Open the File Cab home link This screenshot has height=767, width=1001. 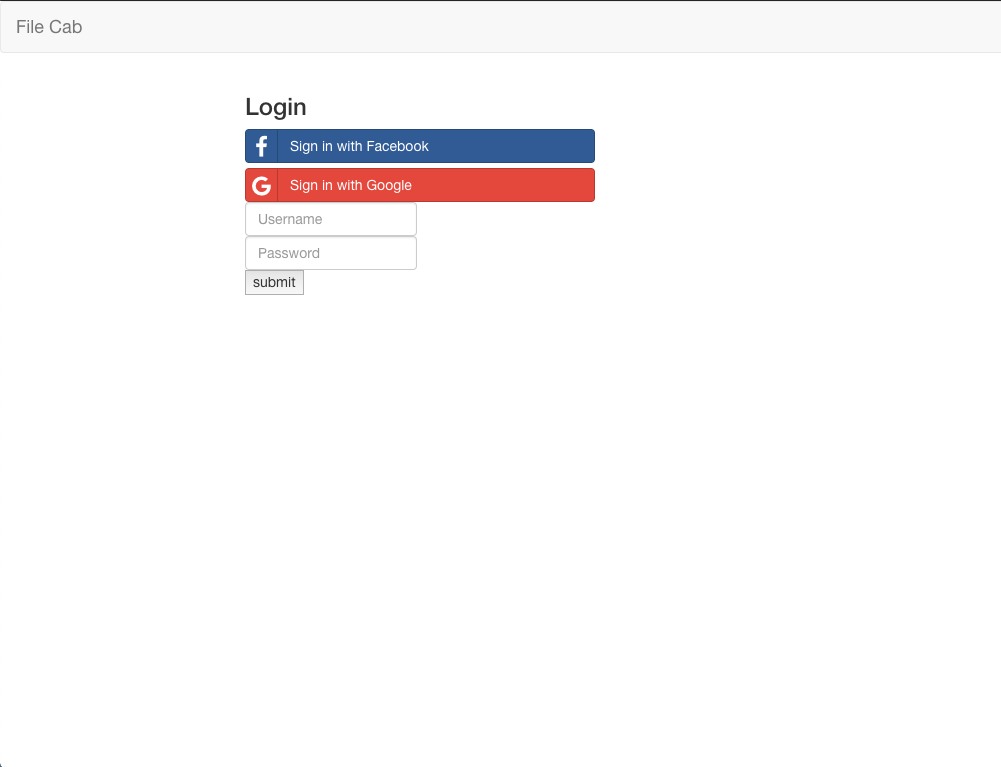tap(49, 27)
